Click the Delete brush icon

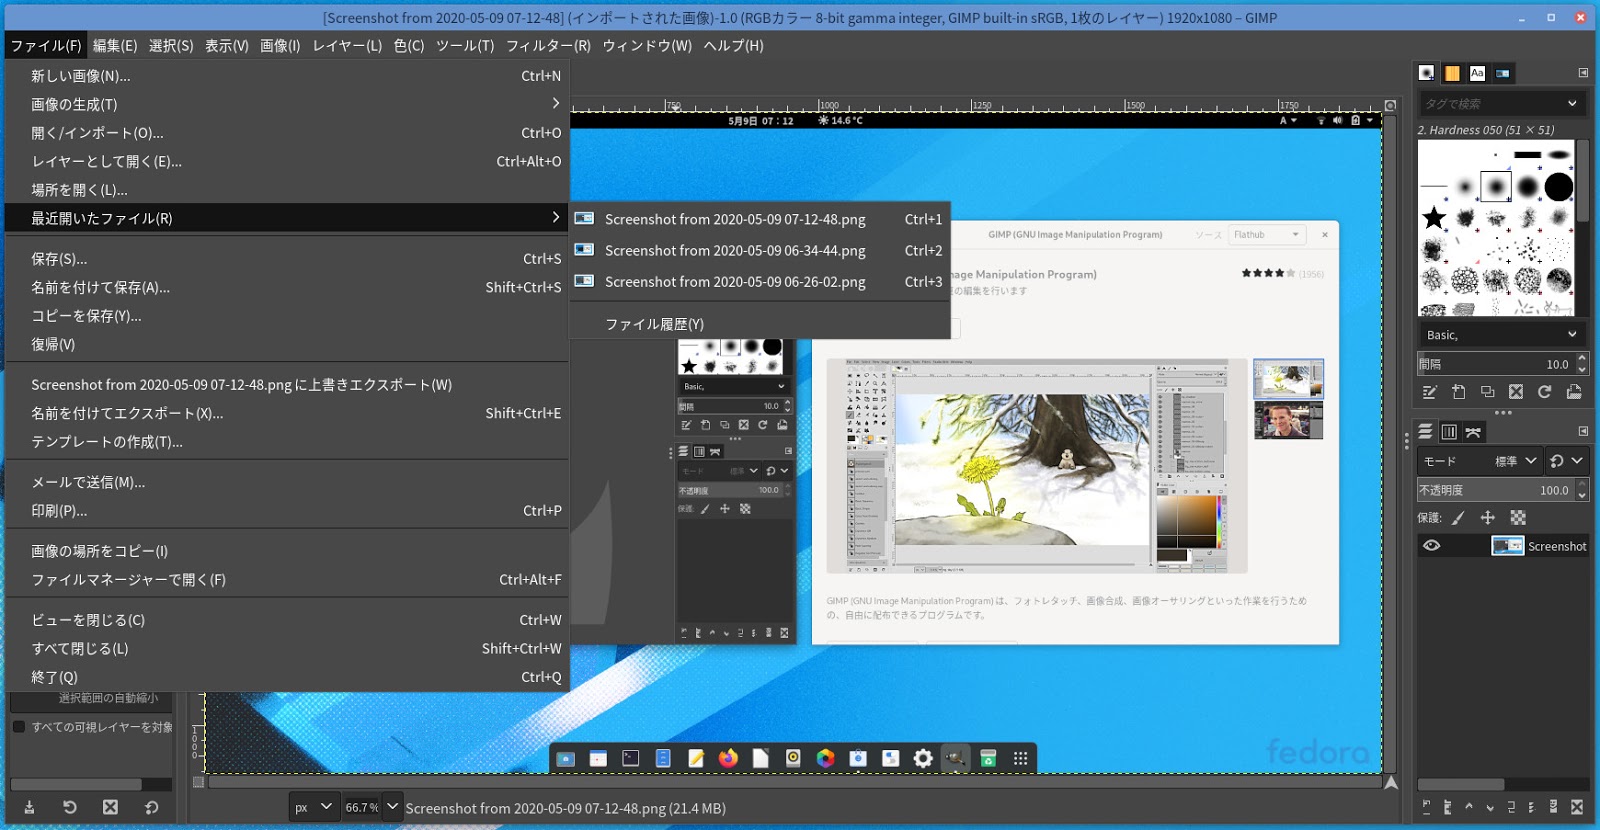coord(1516,392)
